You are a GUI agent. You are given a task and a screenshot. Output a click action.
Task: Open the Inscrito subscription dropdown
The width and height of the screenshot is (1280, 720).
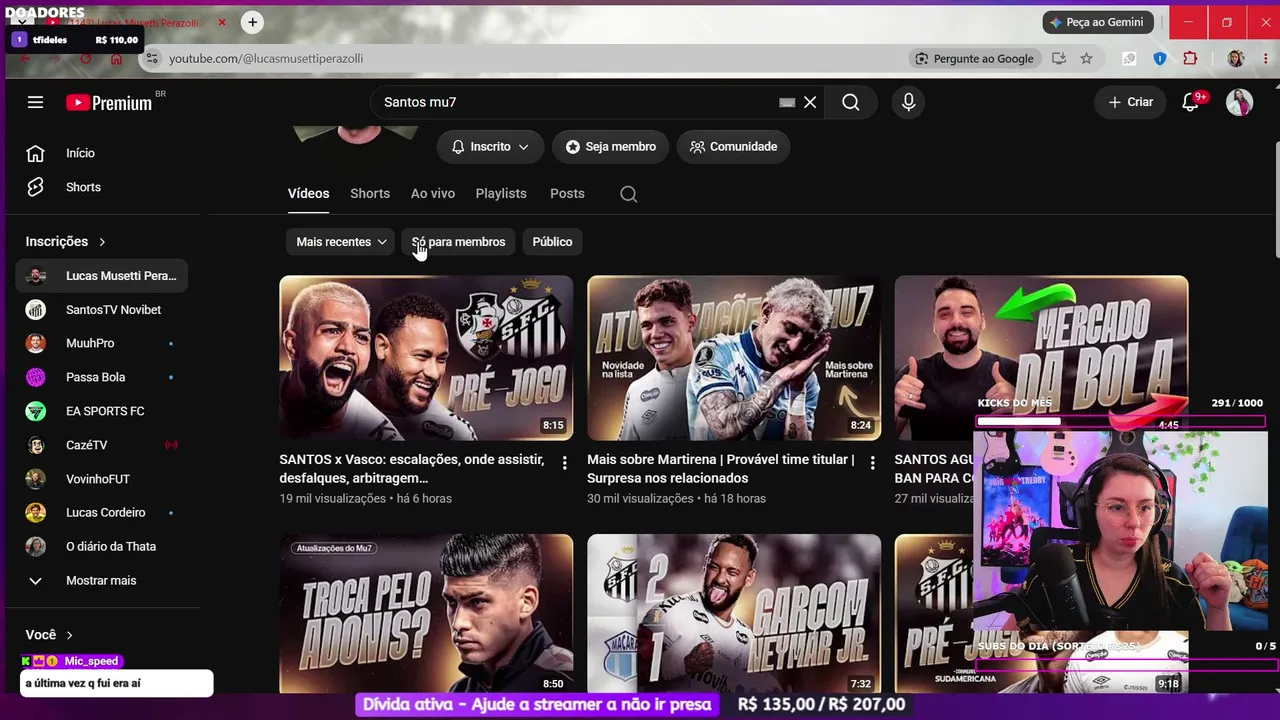(490, 147)
